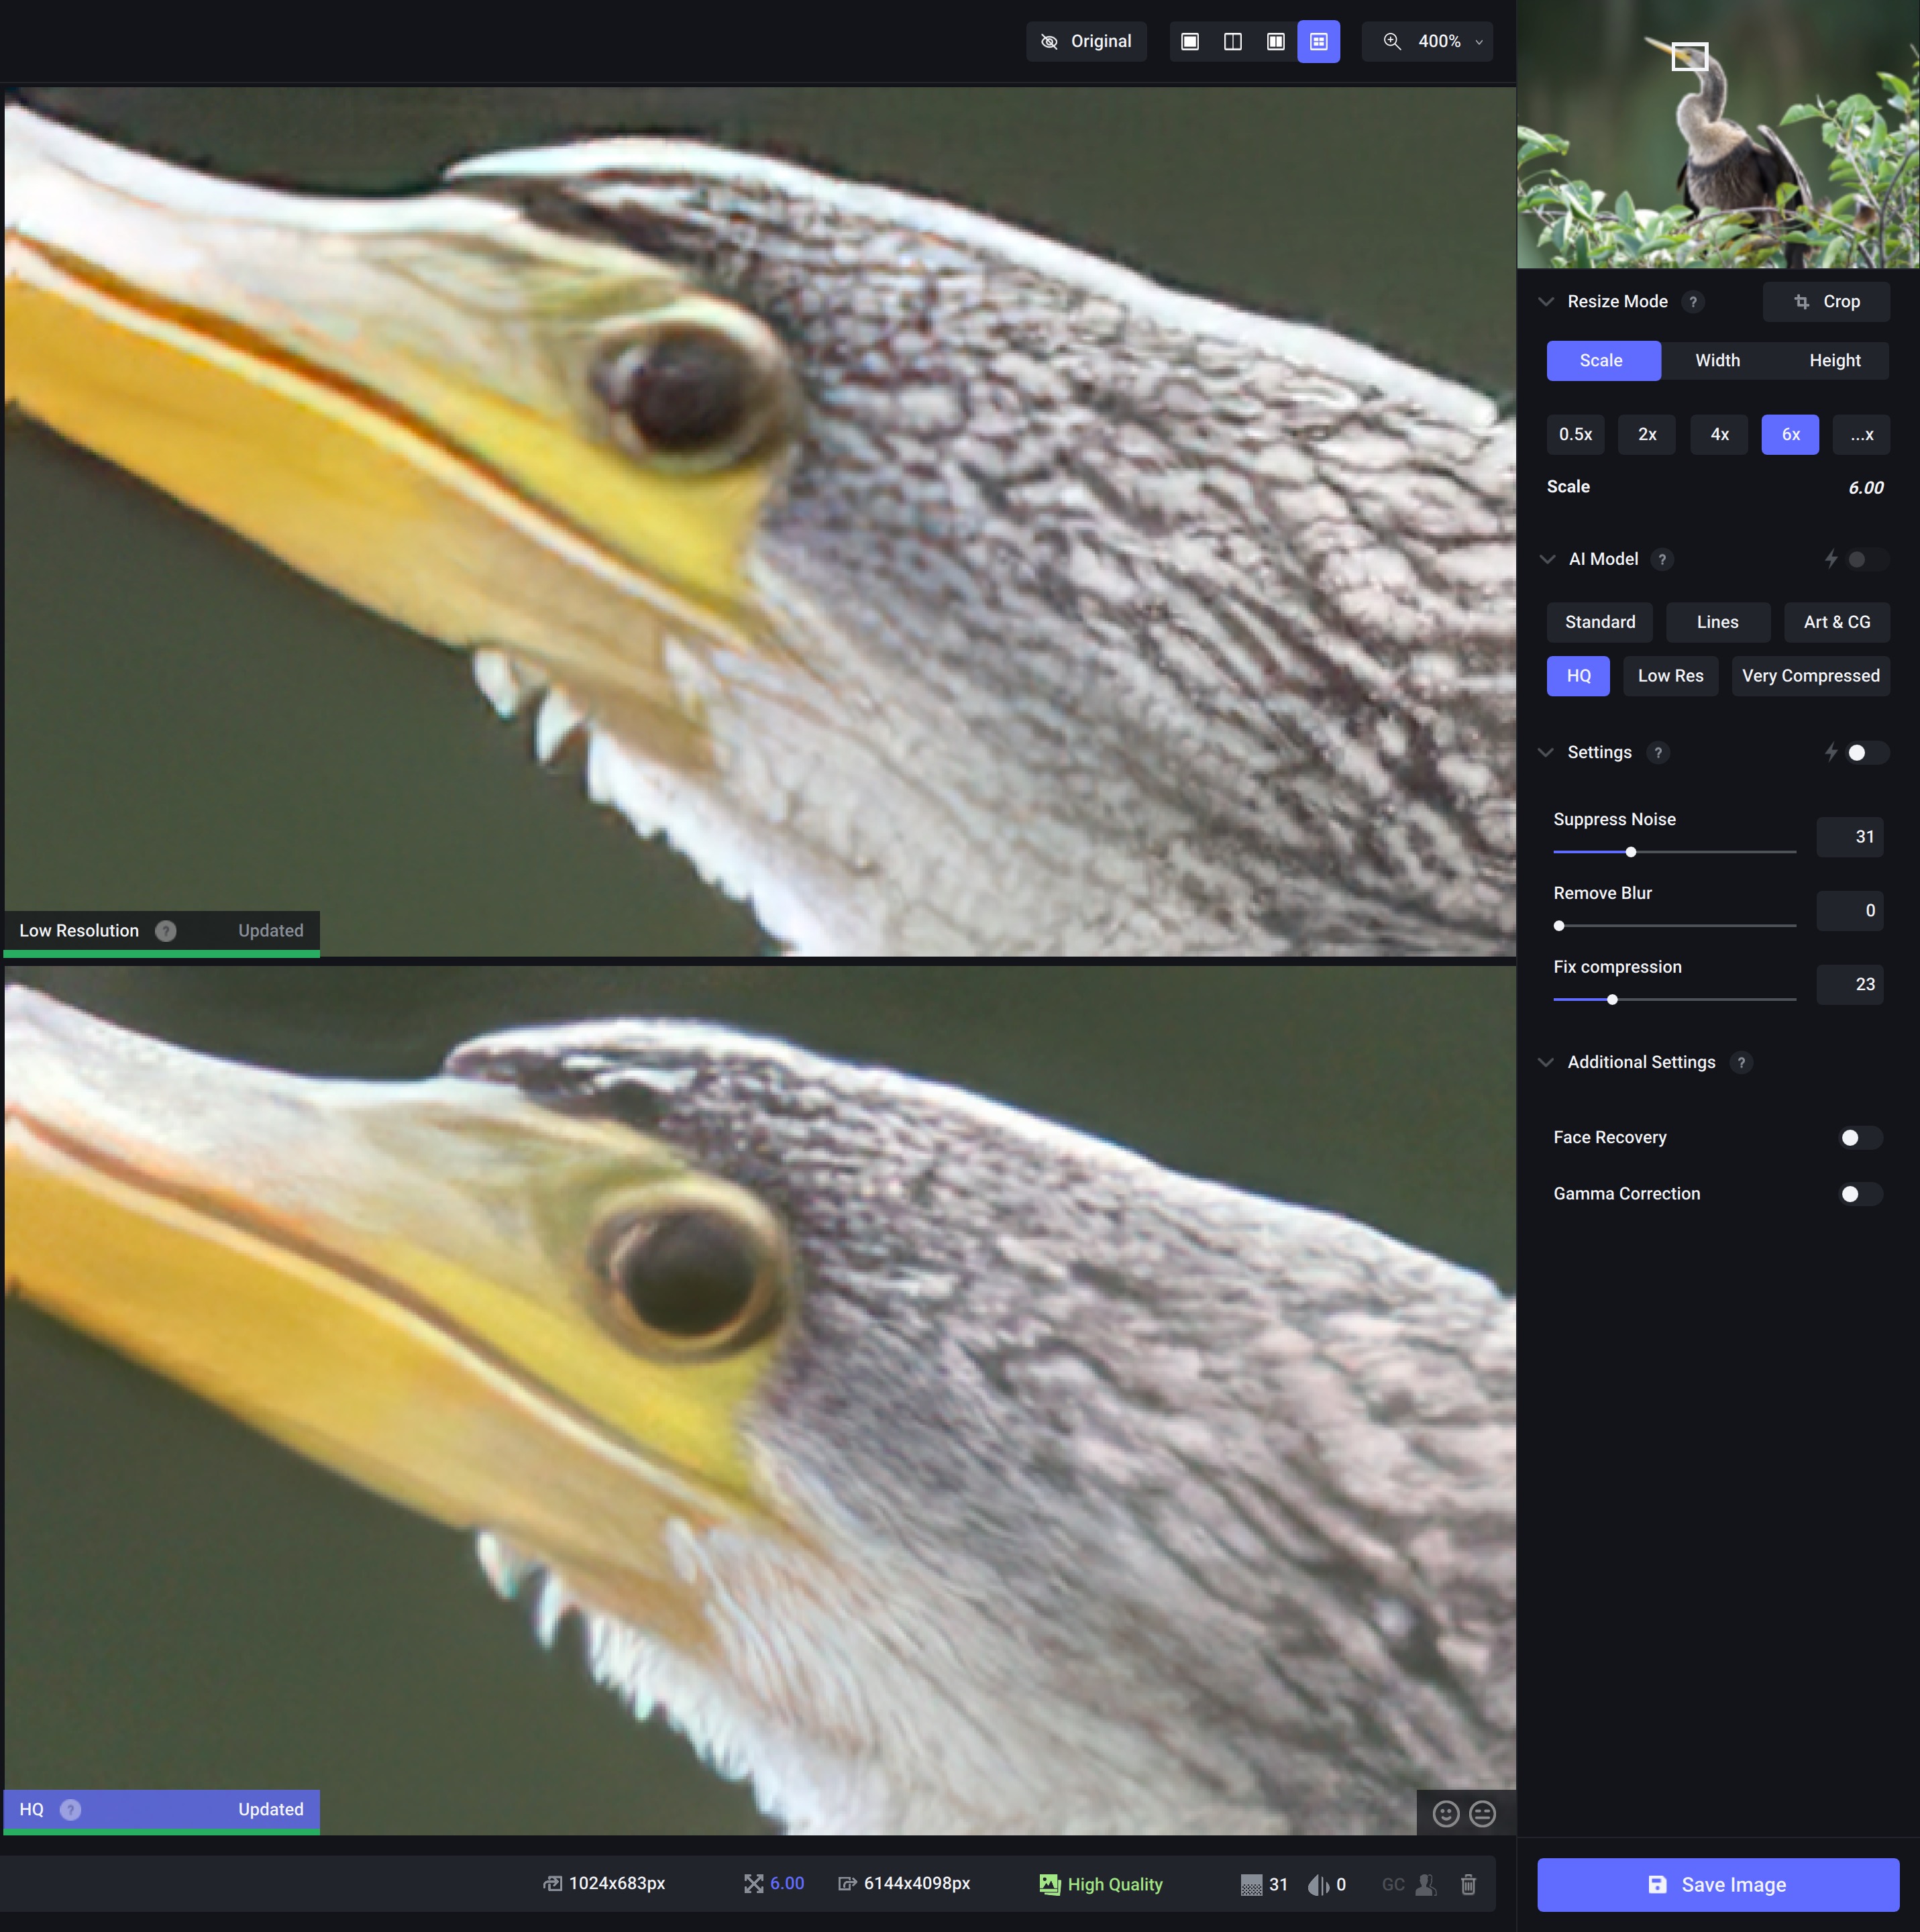This screenshot has height=1932, width=1920.
Task: Open the Crop tool
Action: [x=1826, y=301]
